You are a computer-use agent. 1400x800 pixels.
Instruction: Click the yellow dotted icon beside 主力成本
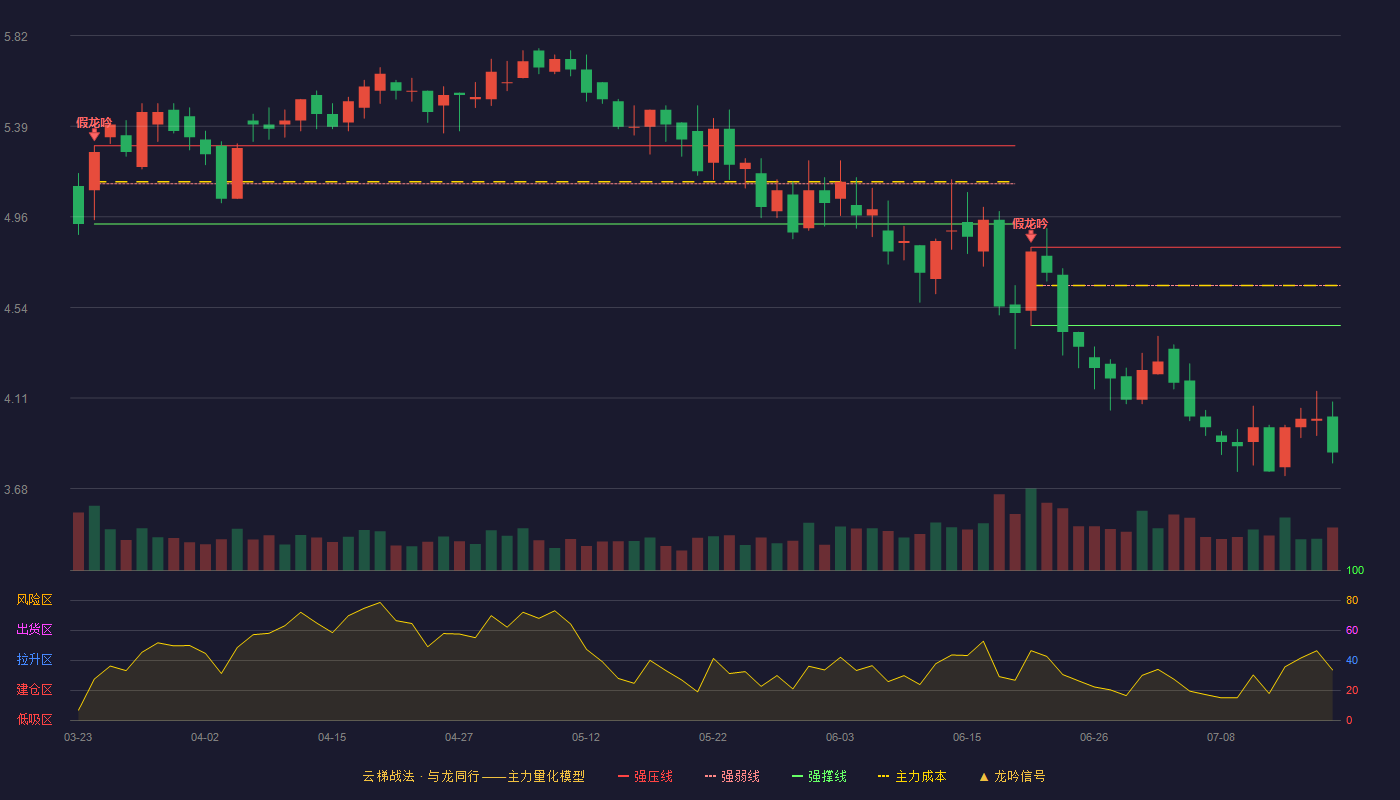883,776
